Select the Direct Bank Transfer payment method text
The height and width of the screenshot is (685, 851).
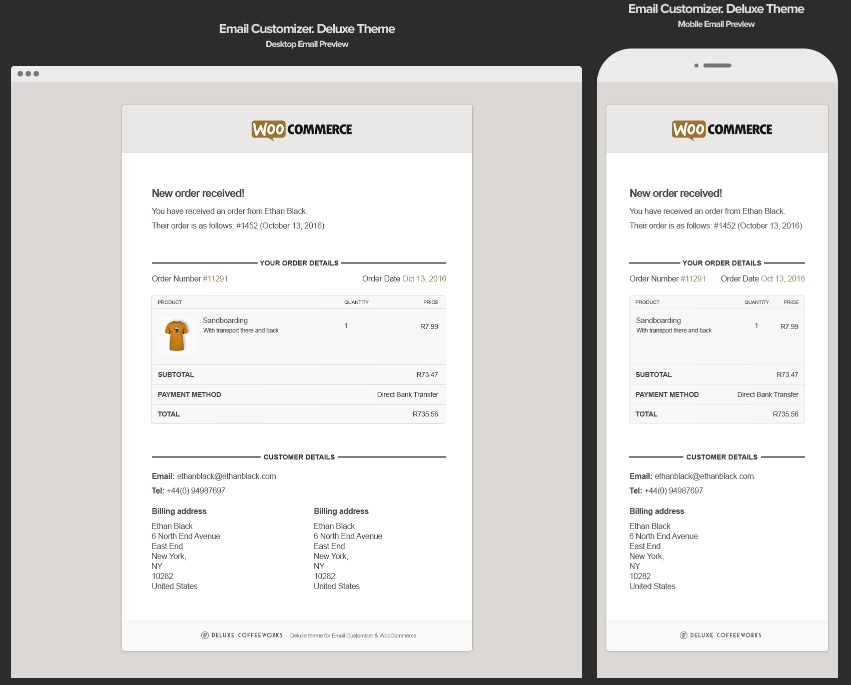tap(407, 394)
